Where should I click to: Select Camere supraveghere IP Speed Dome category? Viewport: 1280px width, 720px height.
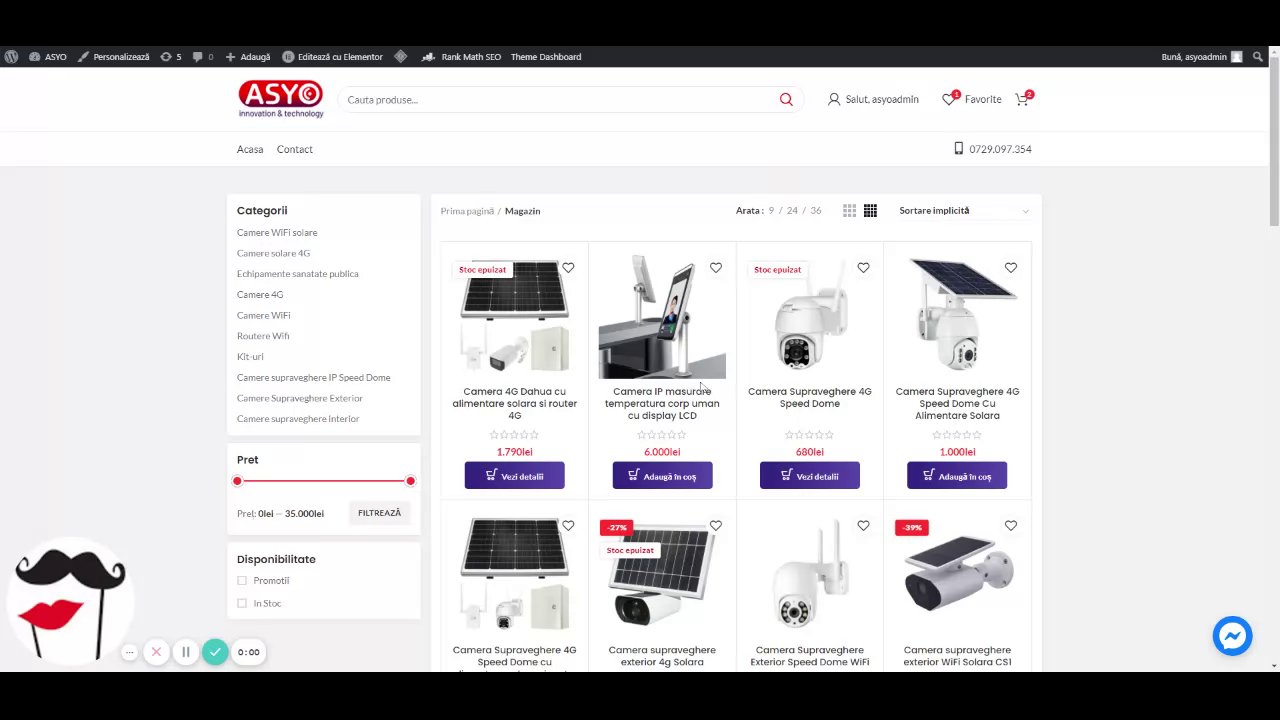tap(314, 378)
